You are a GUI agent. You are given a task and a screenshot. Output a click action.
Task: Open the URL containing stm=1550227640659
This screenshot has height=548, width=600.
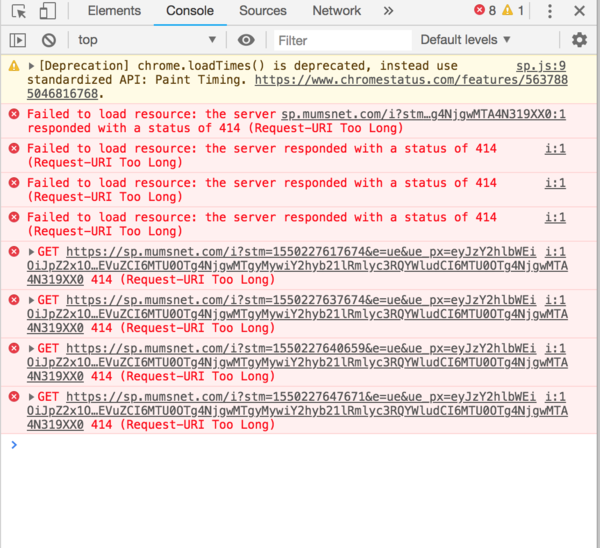pos(297,362)
